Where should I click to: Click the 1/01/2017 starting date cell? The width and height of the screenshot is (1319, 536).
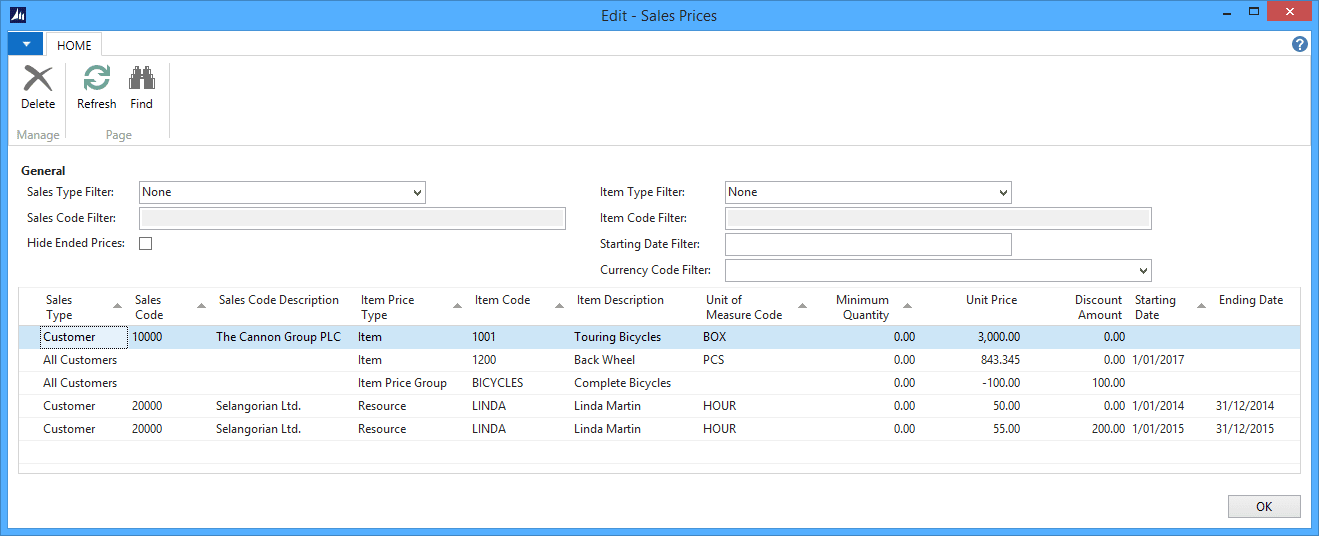1158,360
